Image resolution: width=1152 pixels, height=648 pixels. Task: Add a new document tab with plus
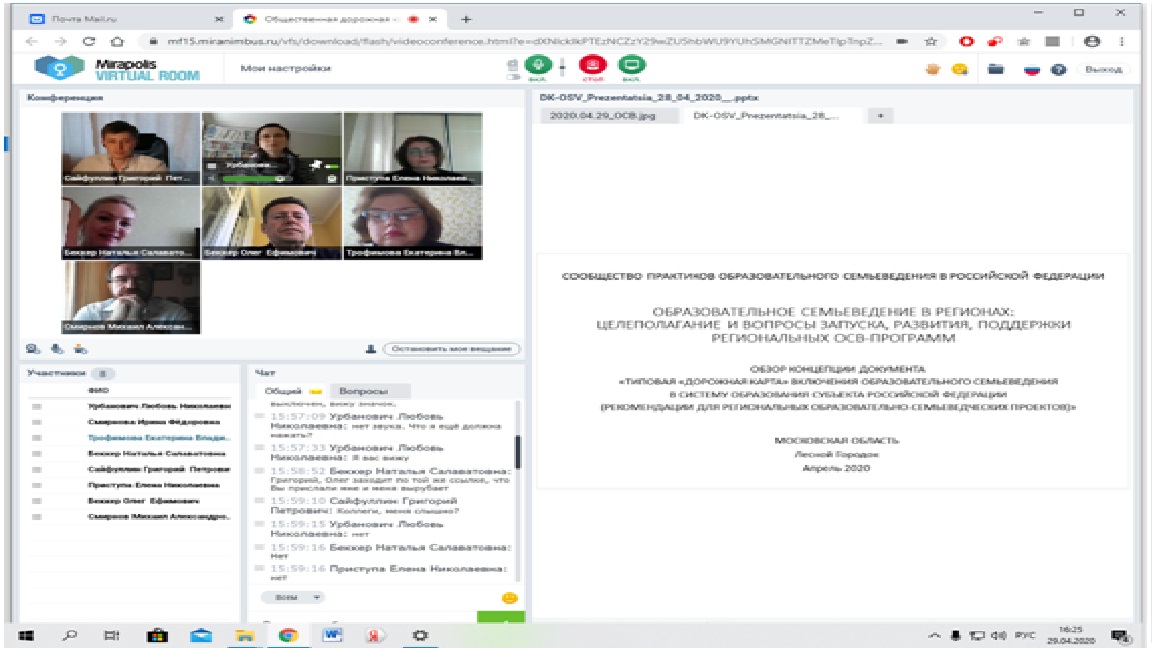tap(881, 116)
